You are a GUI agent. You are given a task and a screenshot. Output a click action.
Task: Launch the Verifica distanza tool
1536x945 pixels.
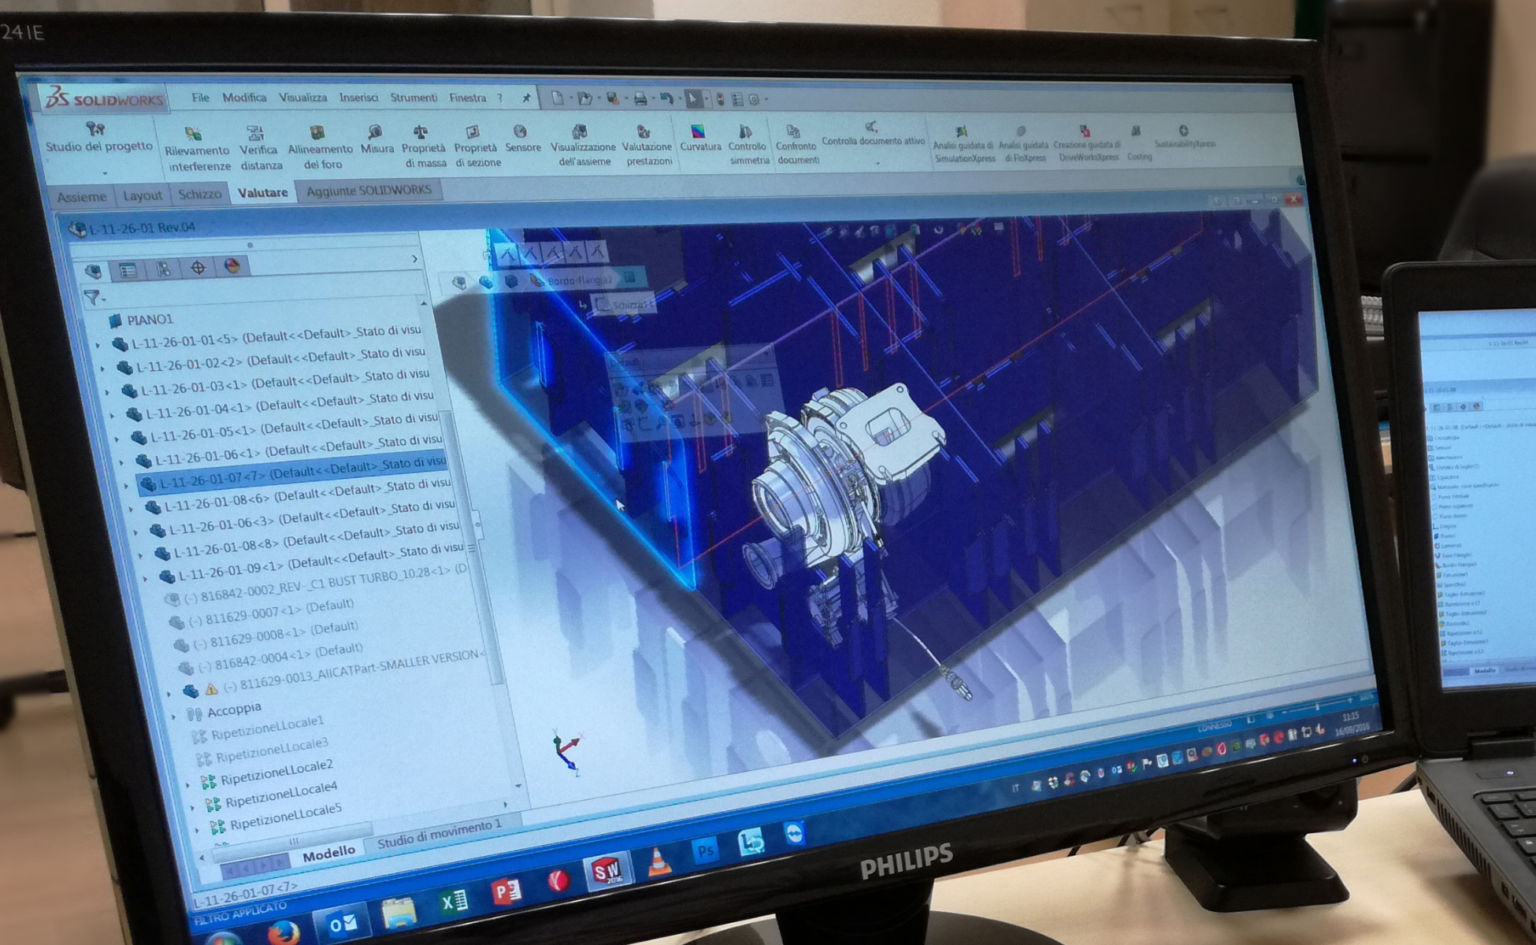click(260, 148)
